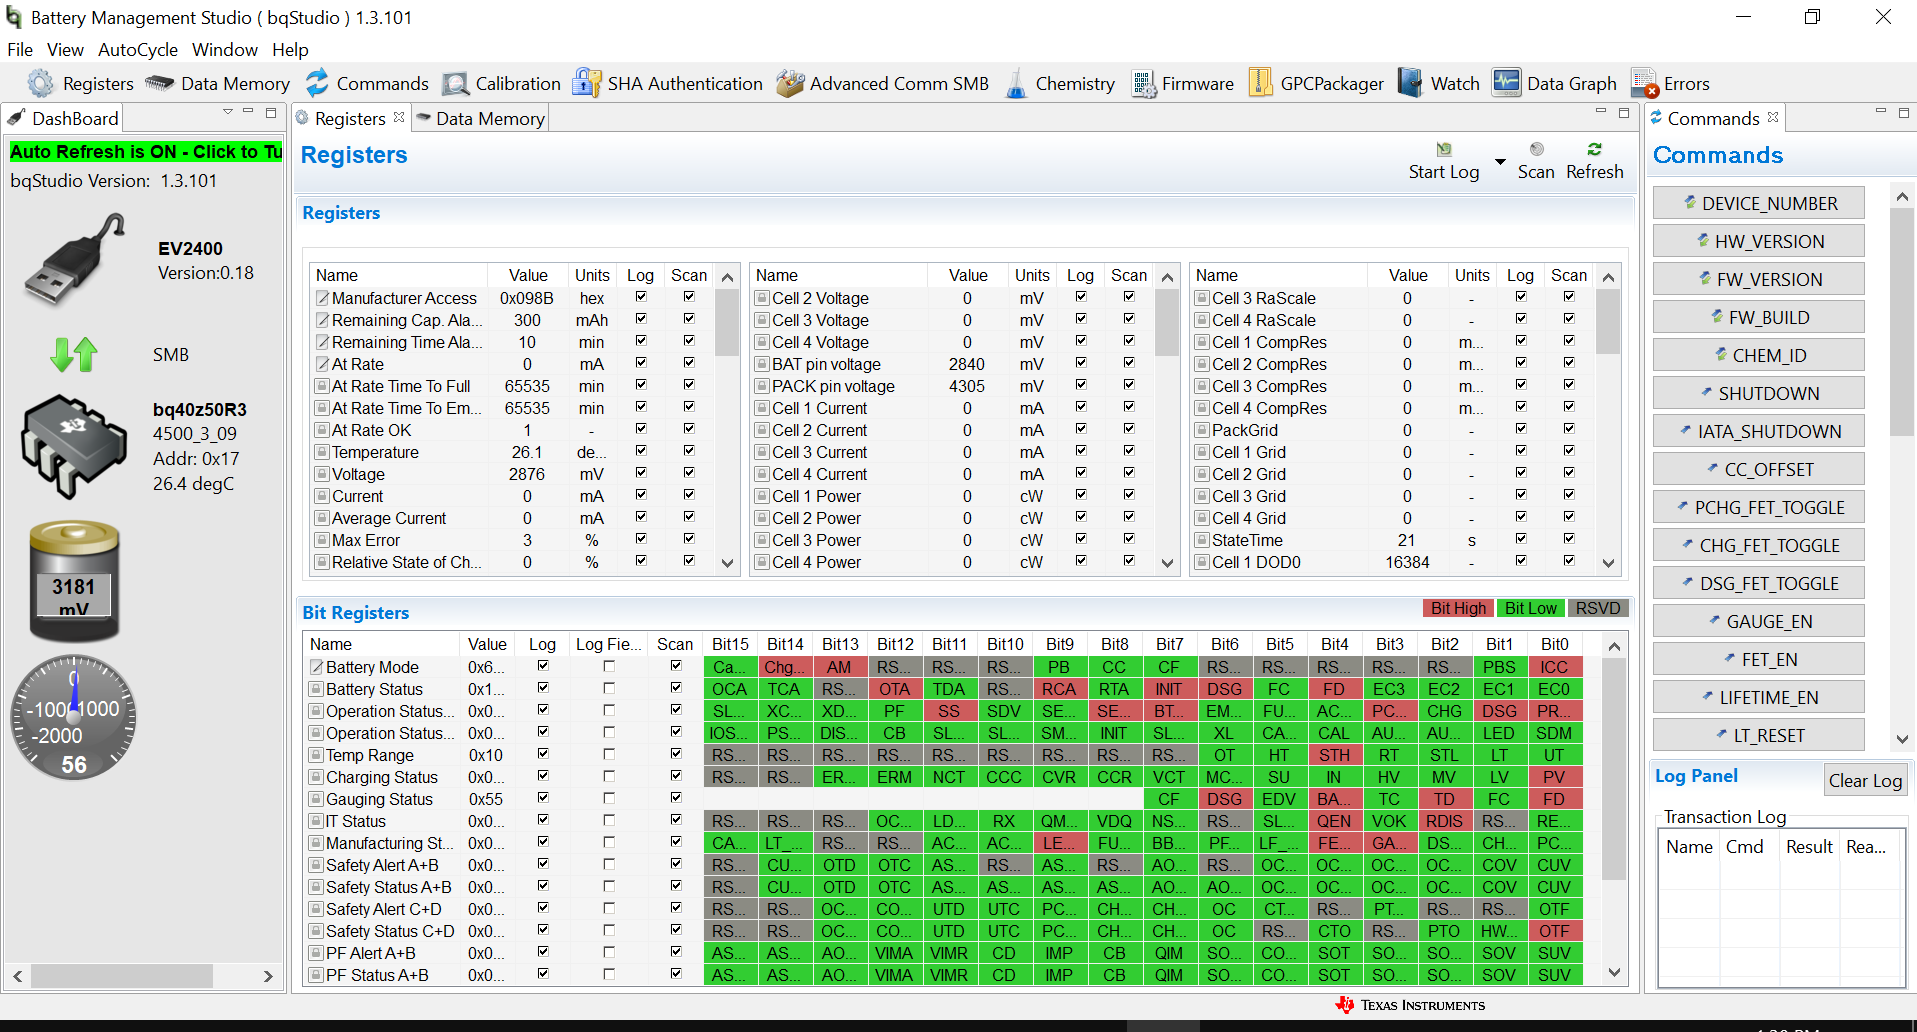Open Data Memory from the toolbar
Image resolution: width=1917 pixels, height=1032 pixels.
point(217,84)
